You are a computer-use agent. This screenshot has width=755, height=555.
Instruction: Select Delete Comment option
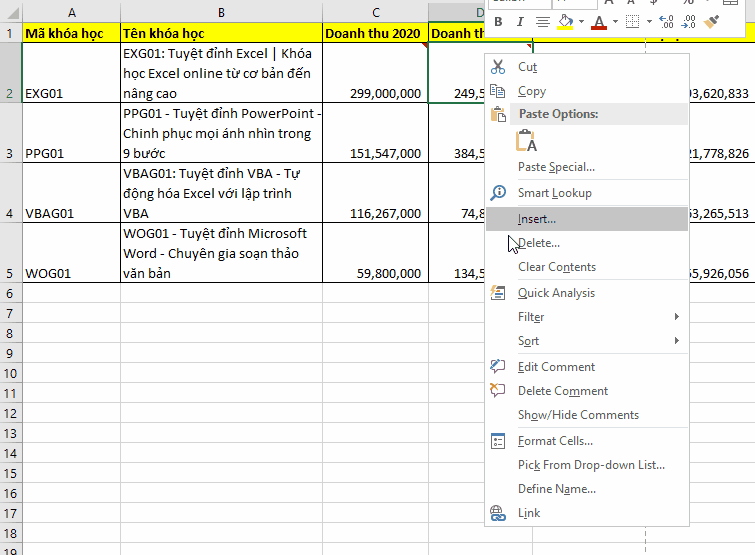tap(562, 391)
